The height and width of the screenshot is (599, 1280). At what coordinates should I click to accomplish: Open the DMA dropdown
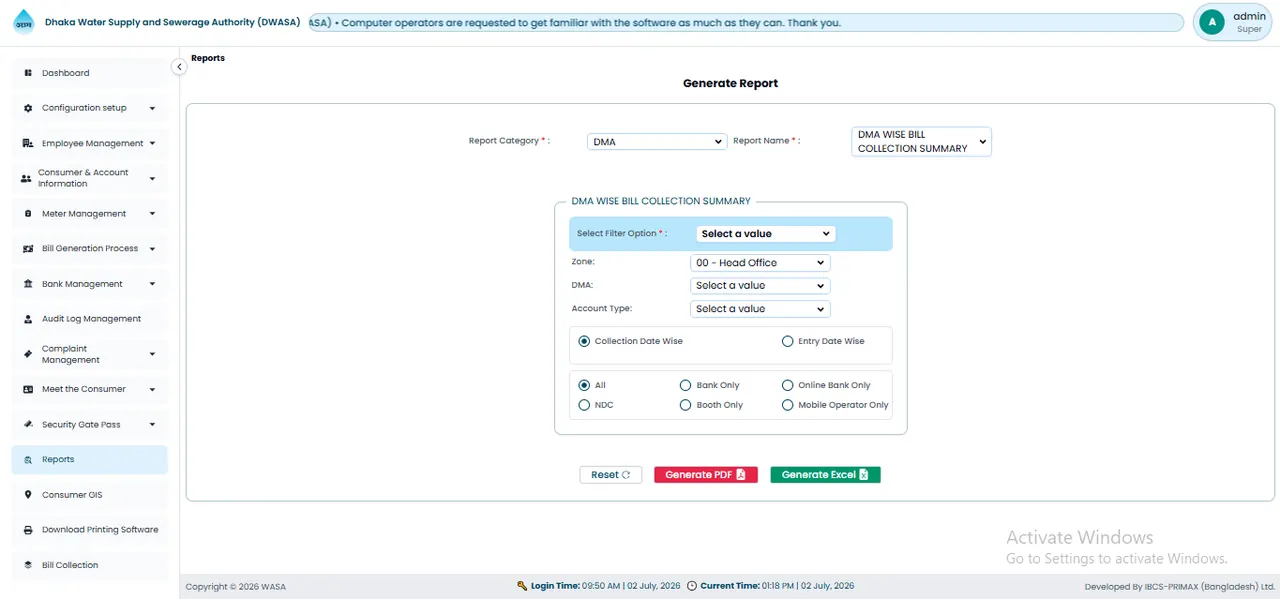[x=760, y=286]
